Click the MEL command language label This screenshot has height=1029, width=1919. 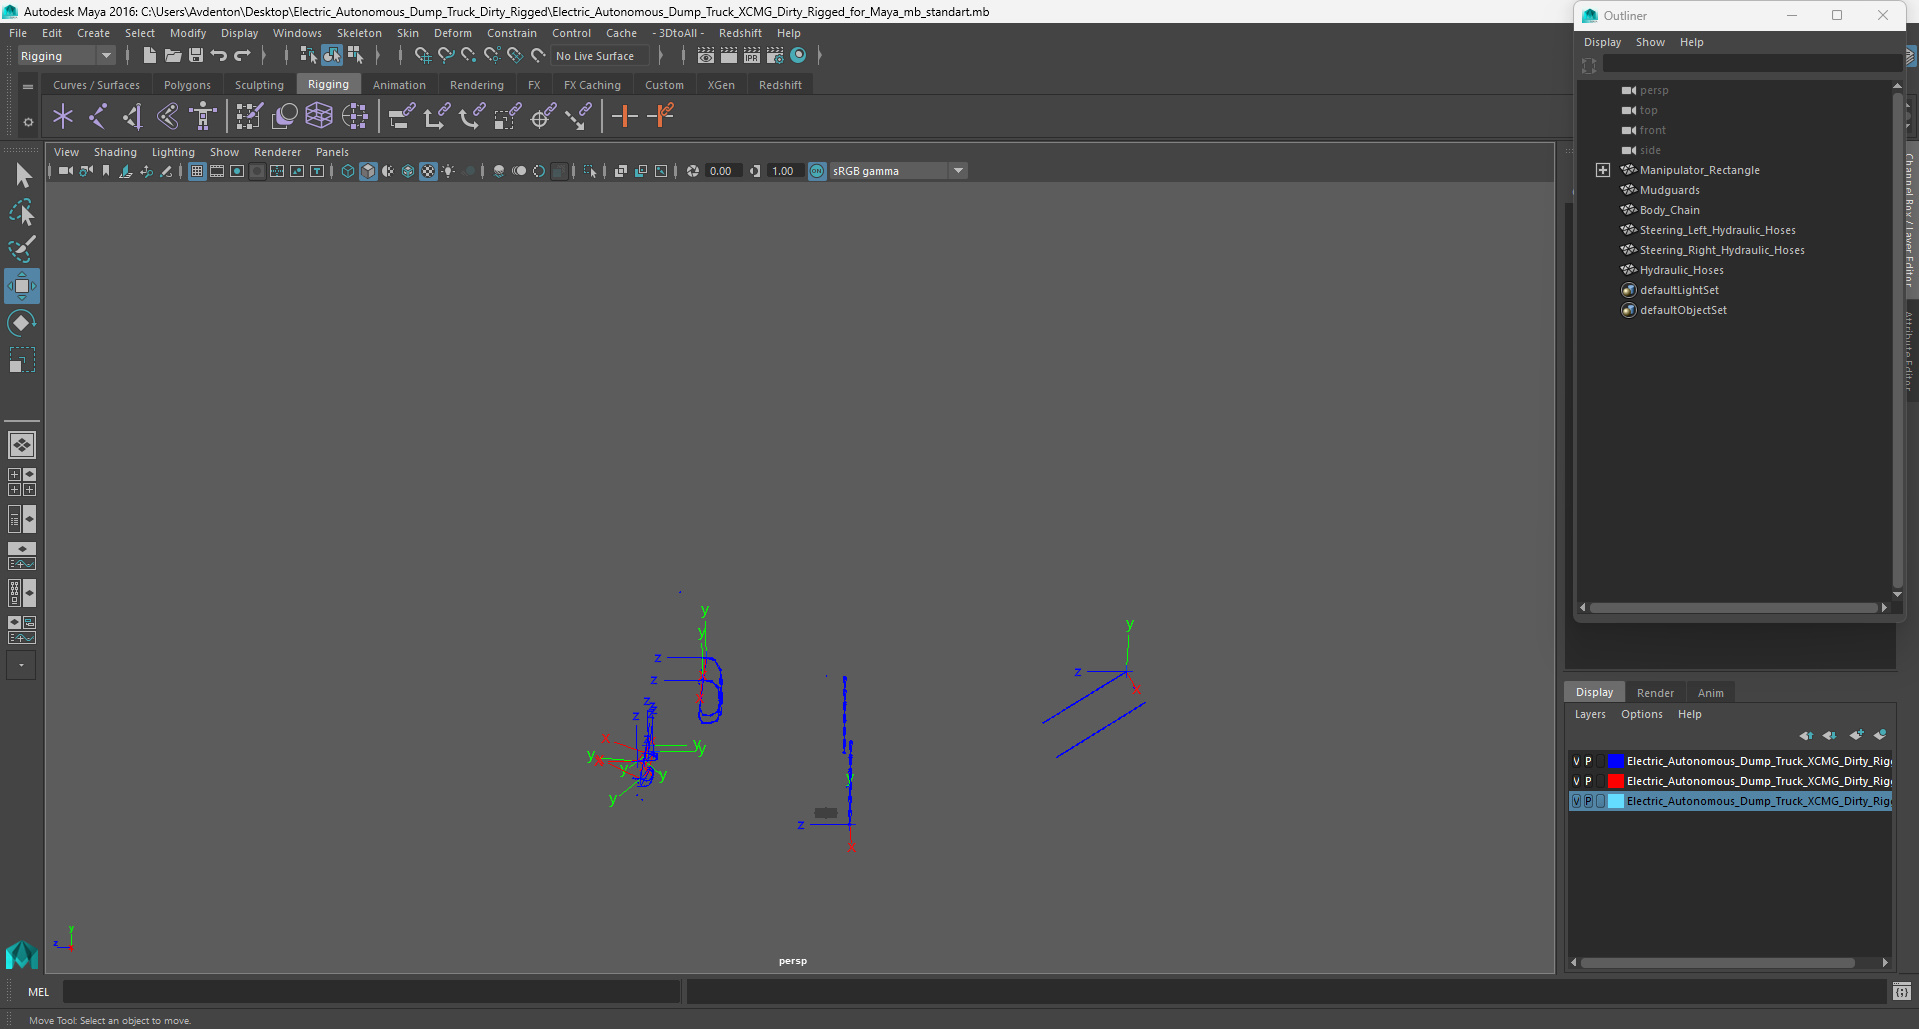[x=38, y=992]
